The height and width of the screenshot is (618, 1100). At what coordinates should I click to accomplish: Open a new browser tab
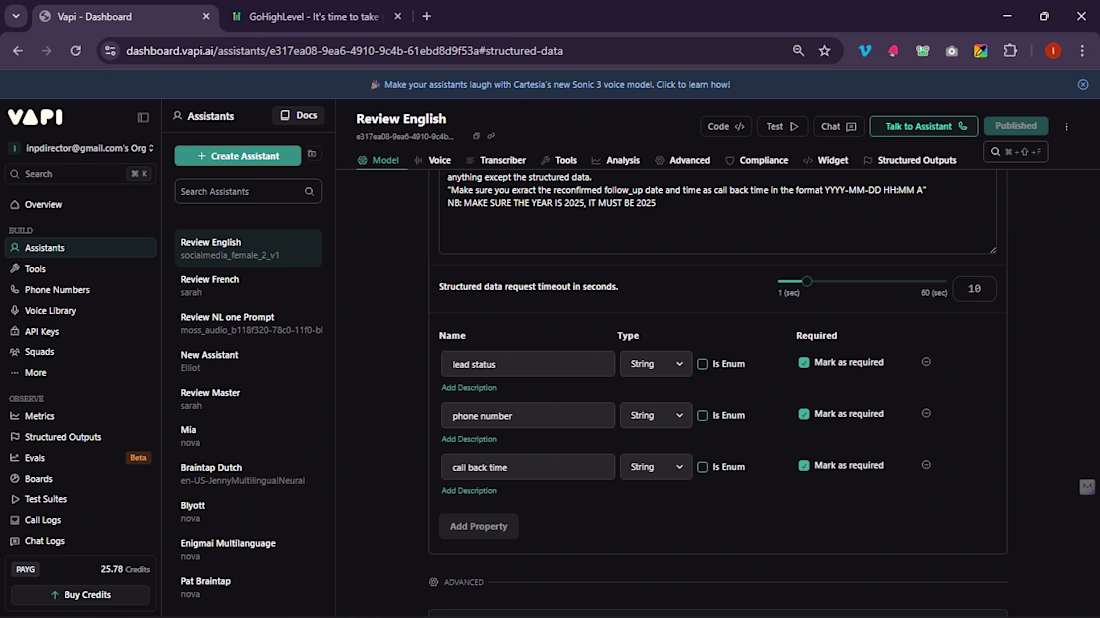point(427,16)
